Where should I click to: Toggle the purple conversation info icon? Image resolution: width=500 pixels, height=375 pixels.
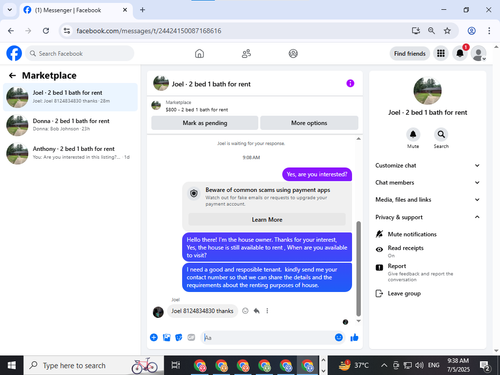click(350, 83)
